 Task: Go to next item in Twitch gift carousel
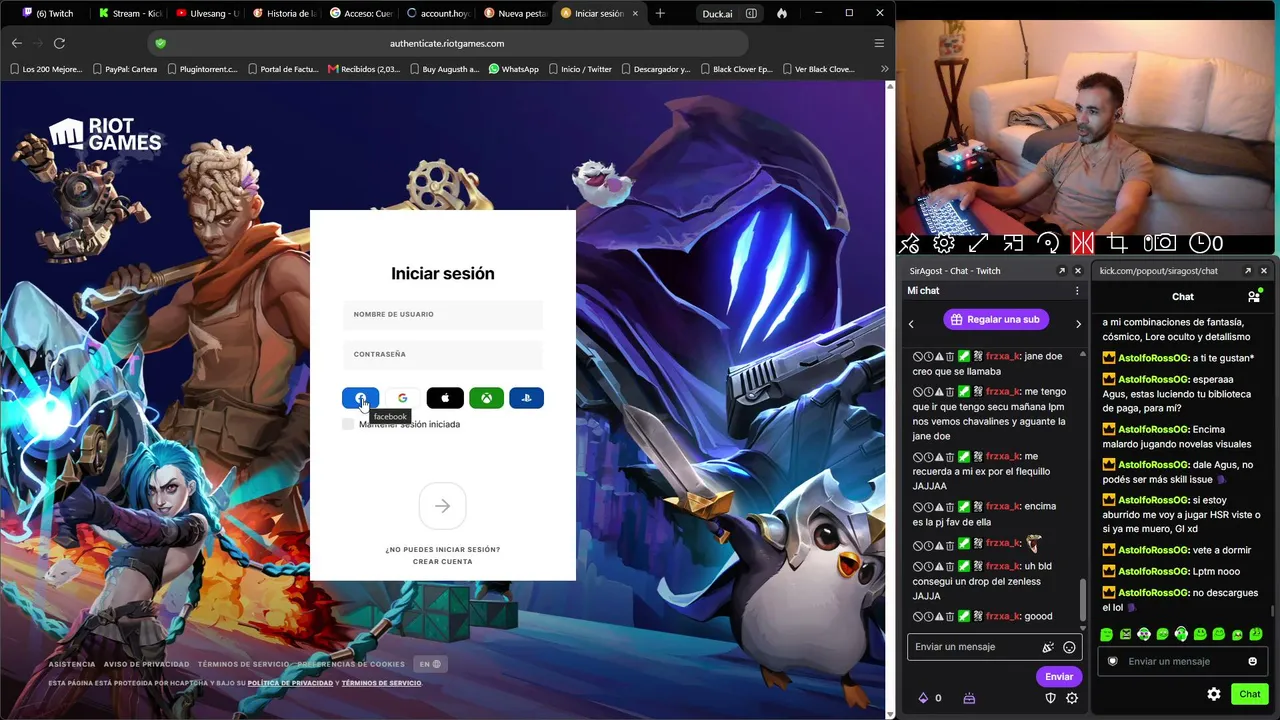(x=1078, y=324)
